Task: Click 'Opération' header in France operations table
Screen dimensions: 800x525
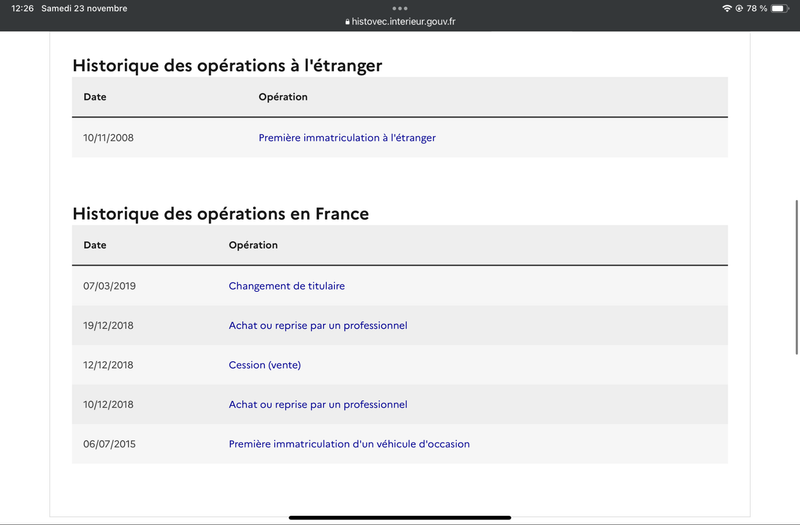Action: click(x=253, y=245)
